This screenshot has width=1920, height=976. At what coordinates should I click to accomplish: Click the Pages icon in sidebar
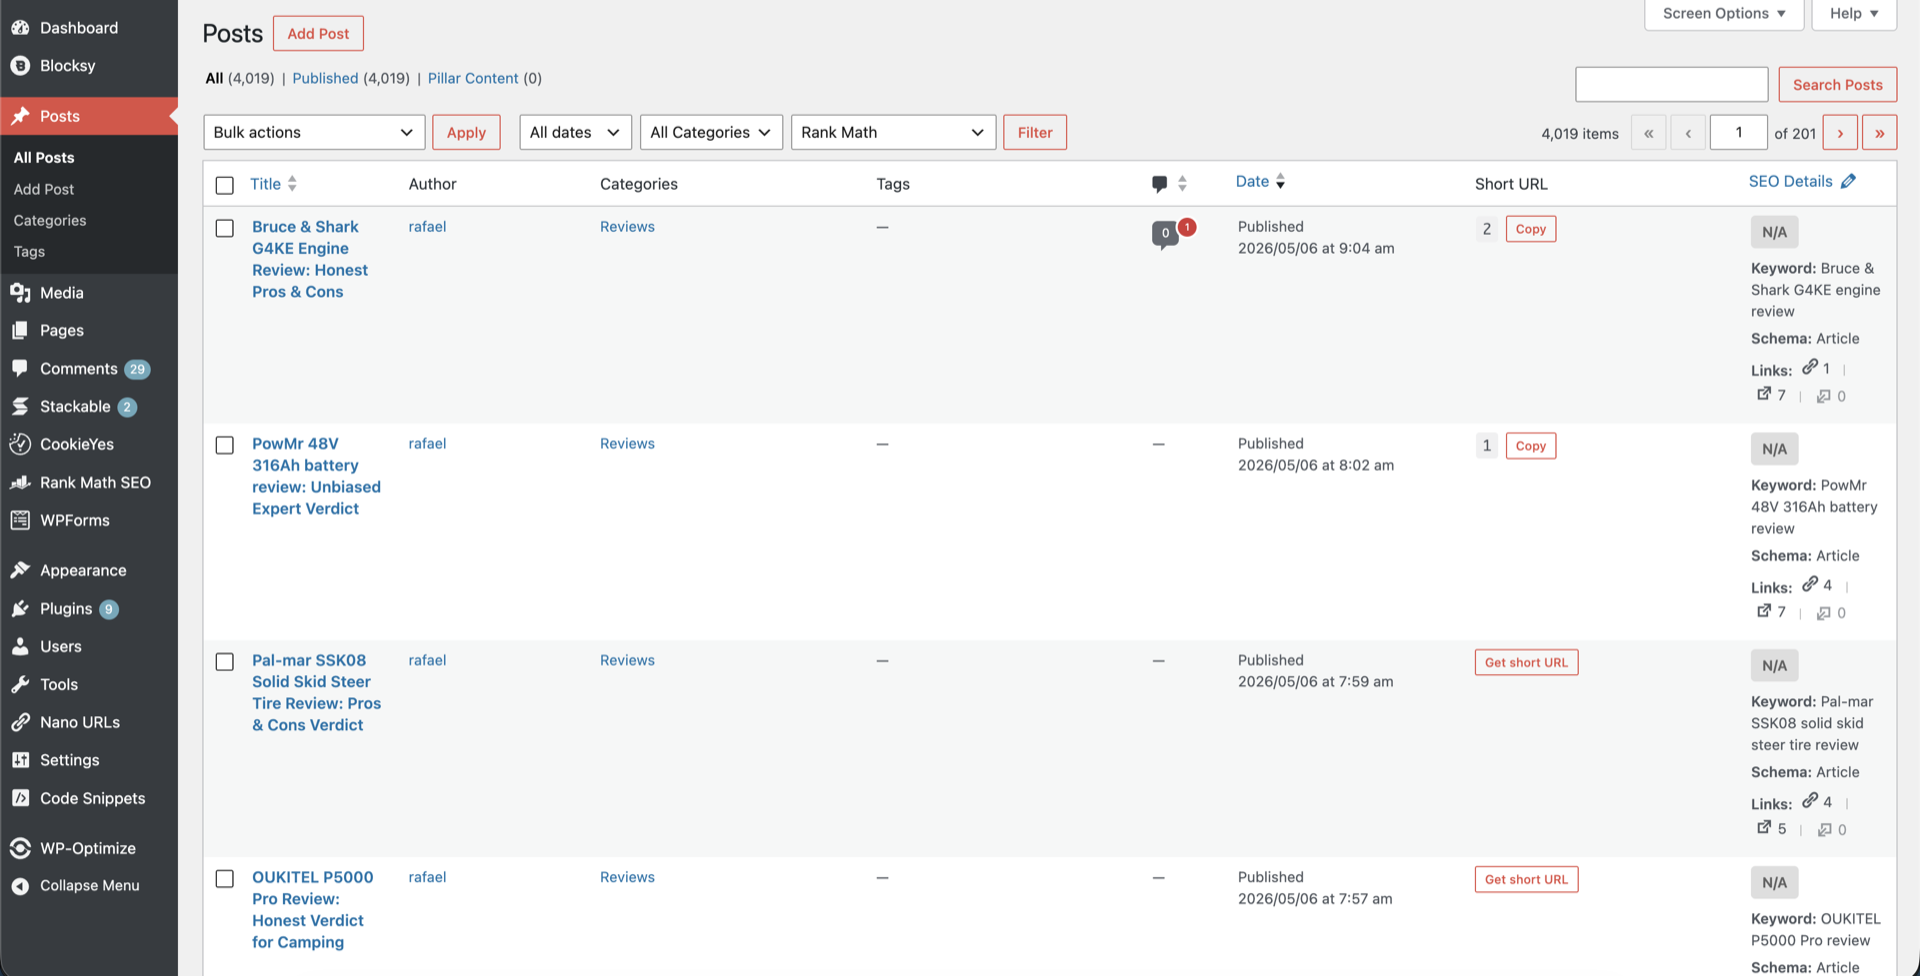(20, 331)
